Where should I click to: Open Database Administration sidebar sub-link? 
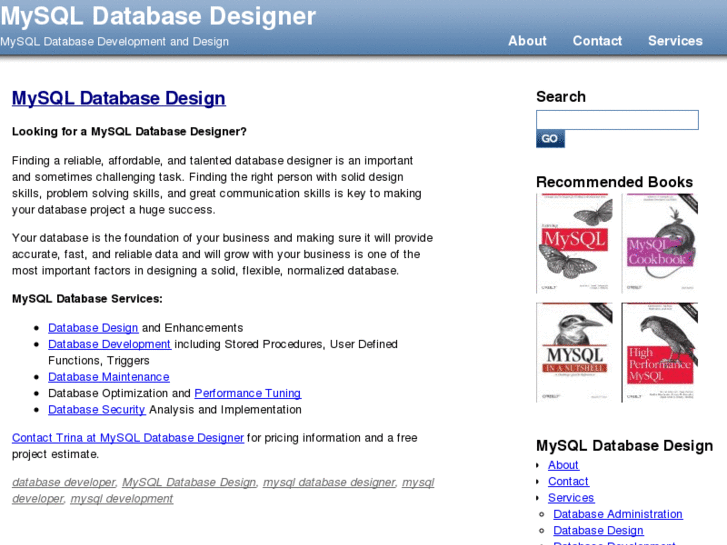[618, 514]
